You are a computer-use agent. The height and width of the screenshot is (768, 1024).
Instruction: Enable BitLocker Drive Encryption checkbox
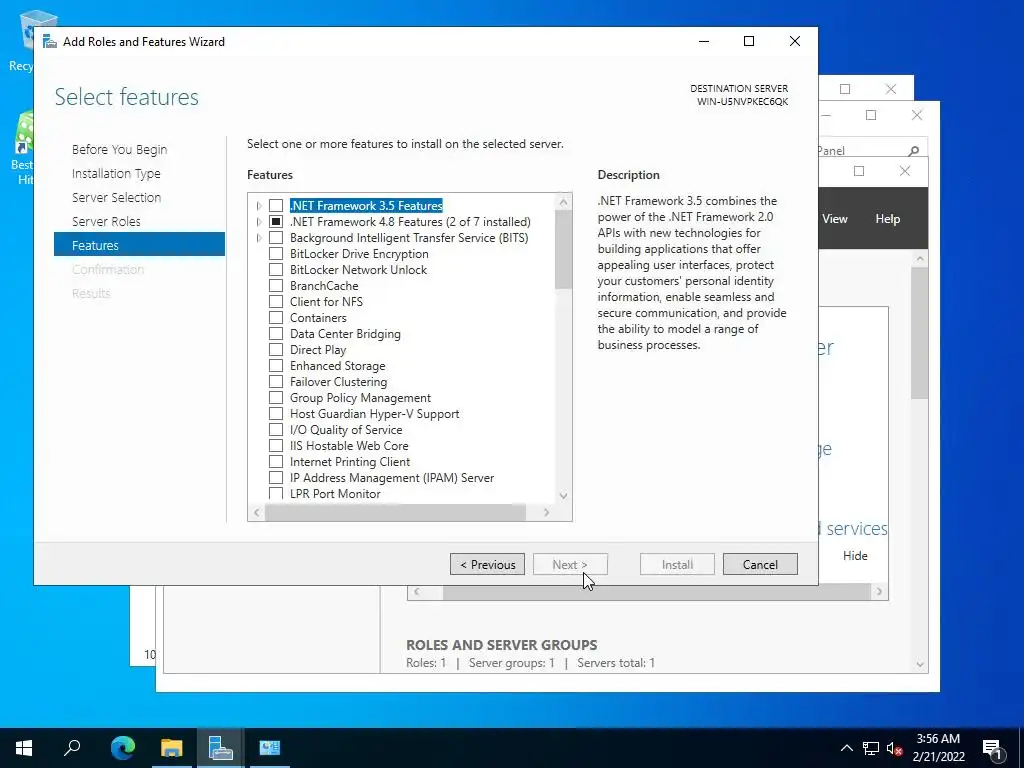(276, 254)
